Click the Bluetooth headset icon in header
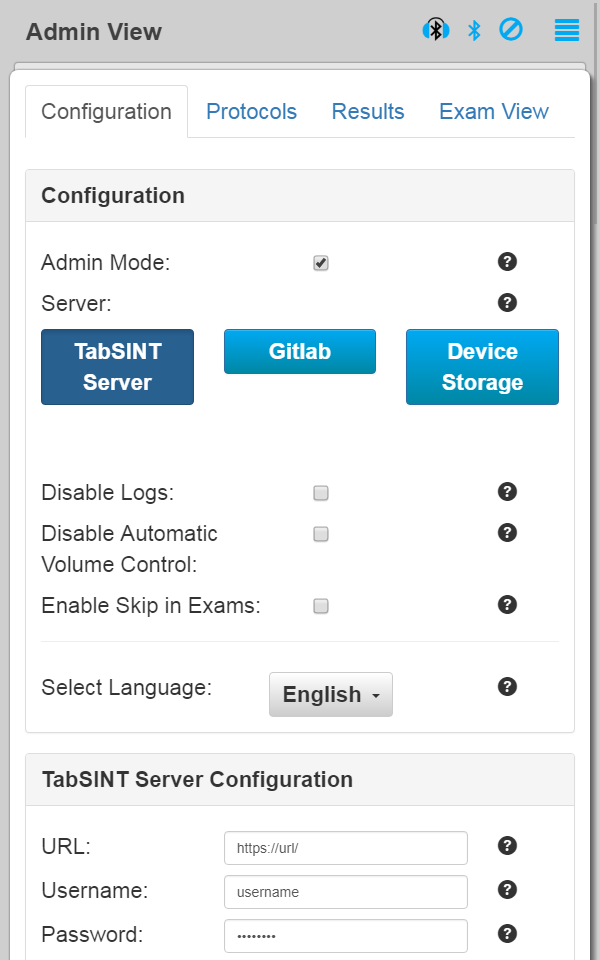This screenshot has width=600, height=960. [x=436, y=30]
